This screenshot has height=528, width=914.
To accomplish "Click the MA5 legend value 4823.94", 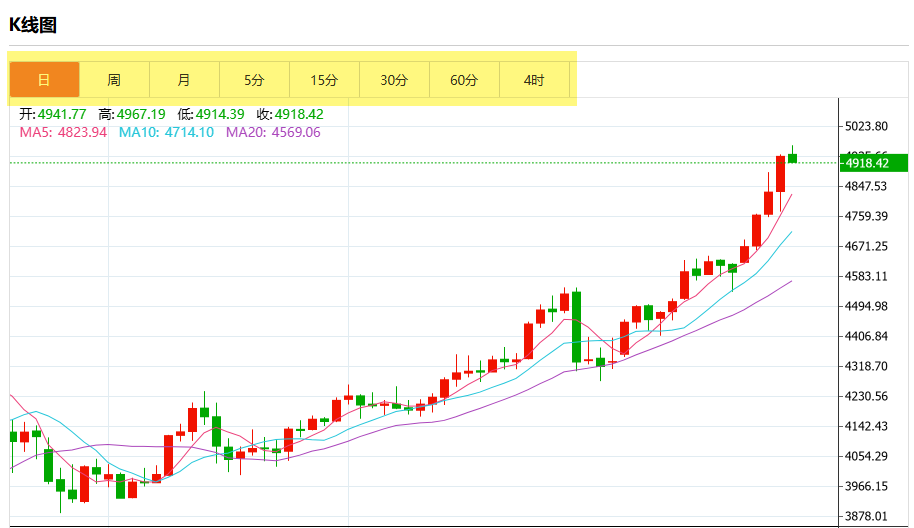I will [82, 132].
